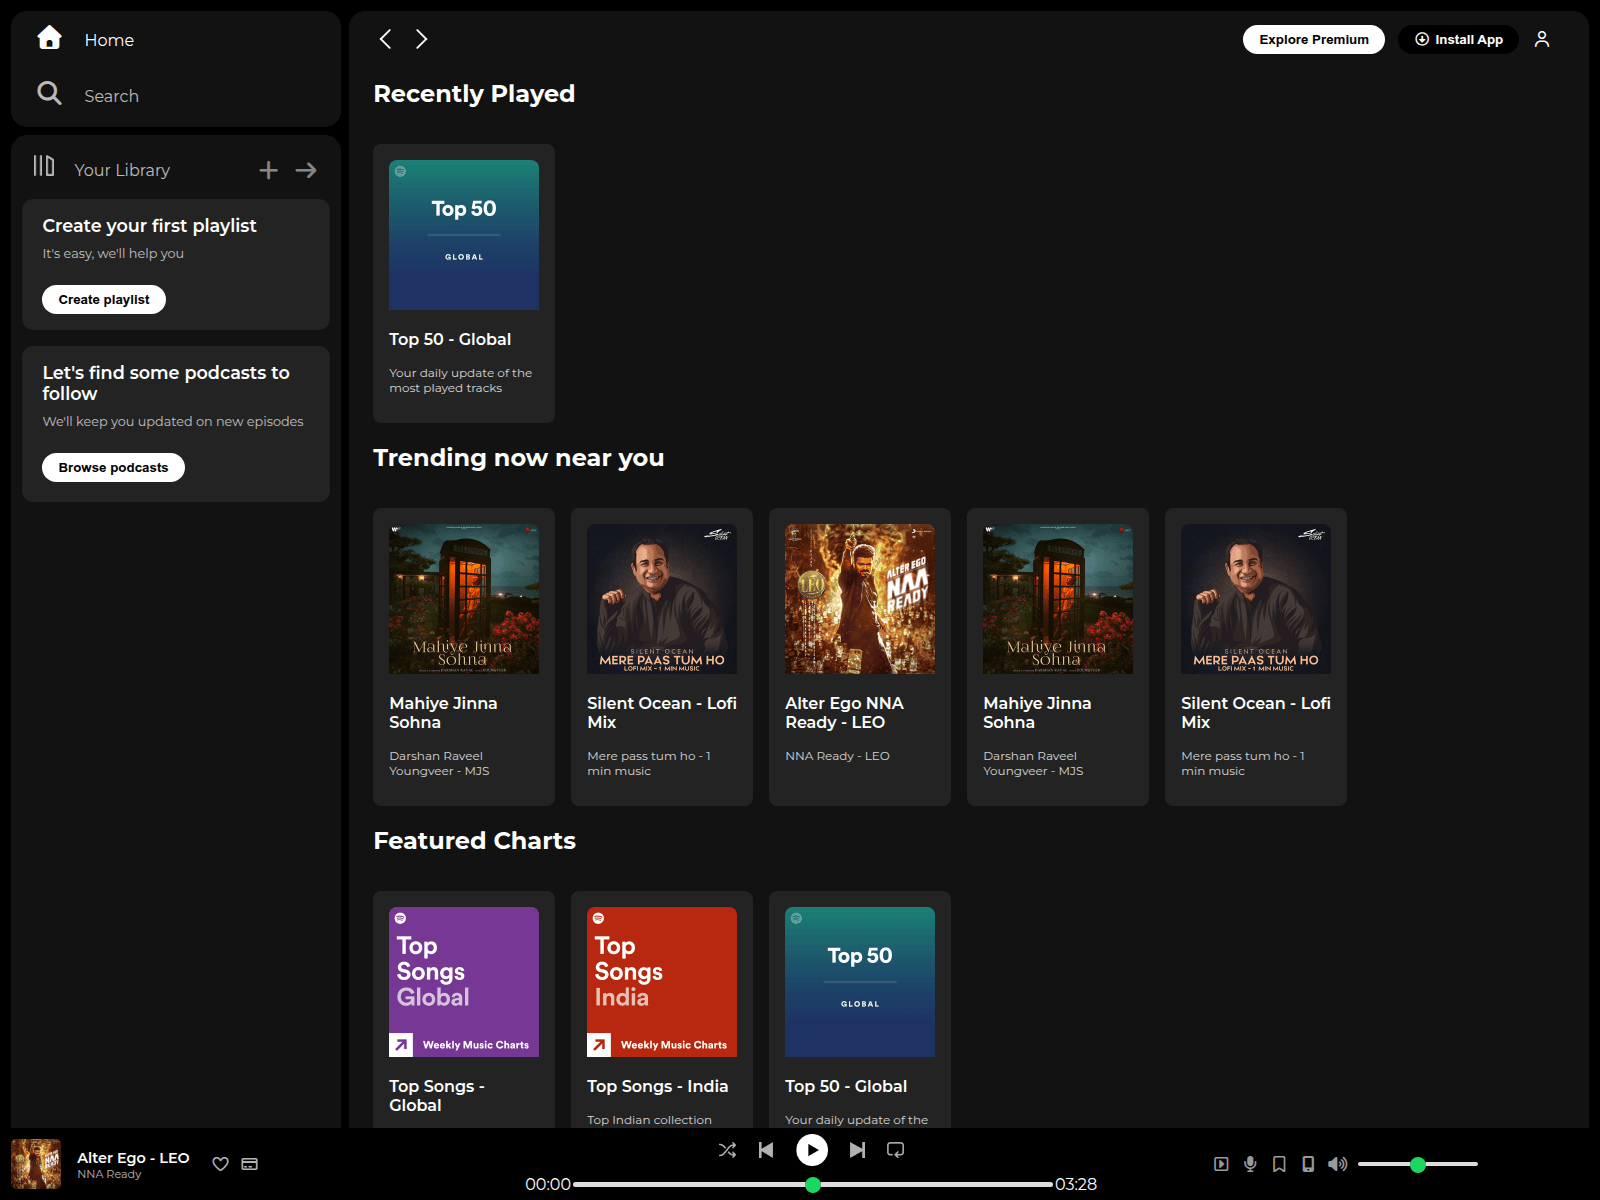
Task: Click the Home label in sidebar
Action: coord(109,40)
